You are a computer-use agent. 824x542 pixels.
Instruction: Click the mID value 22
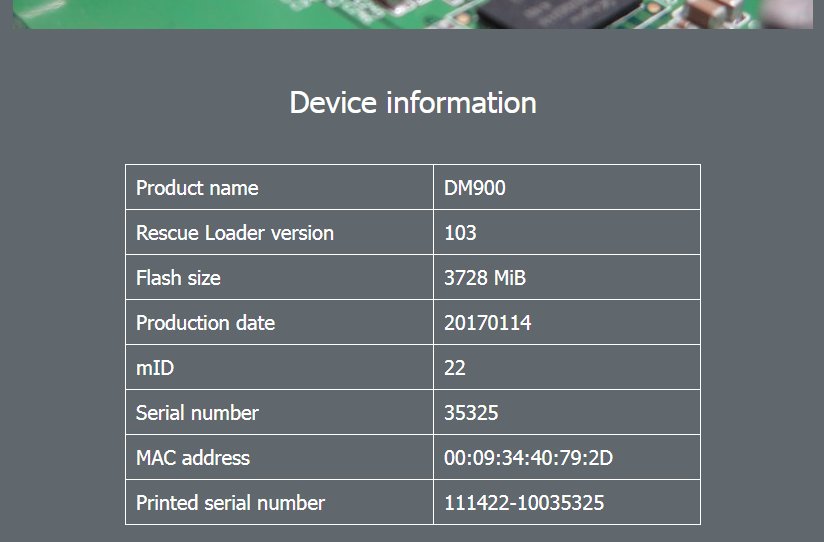click(x=455, y=368)
